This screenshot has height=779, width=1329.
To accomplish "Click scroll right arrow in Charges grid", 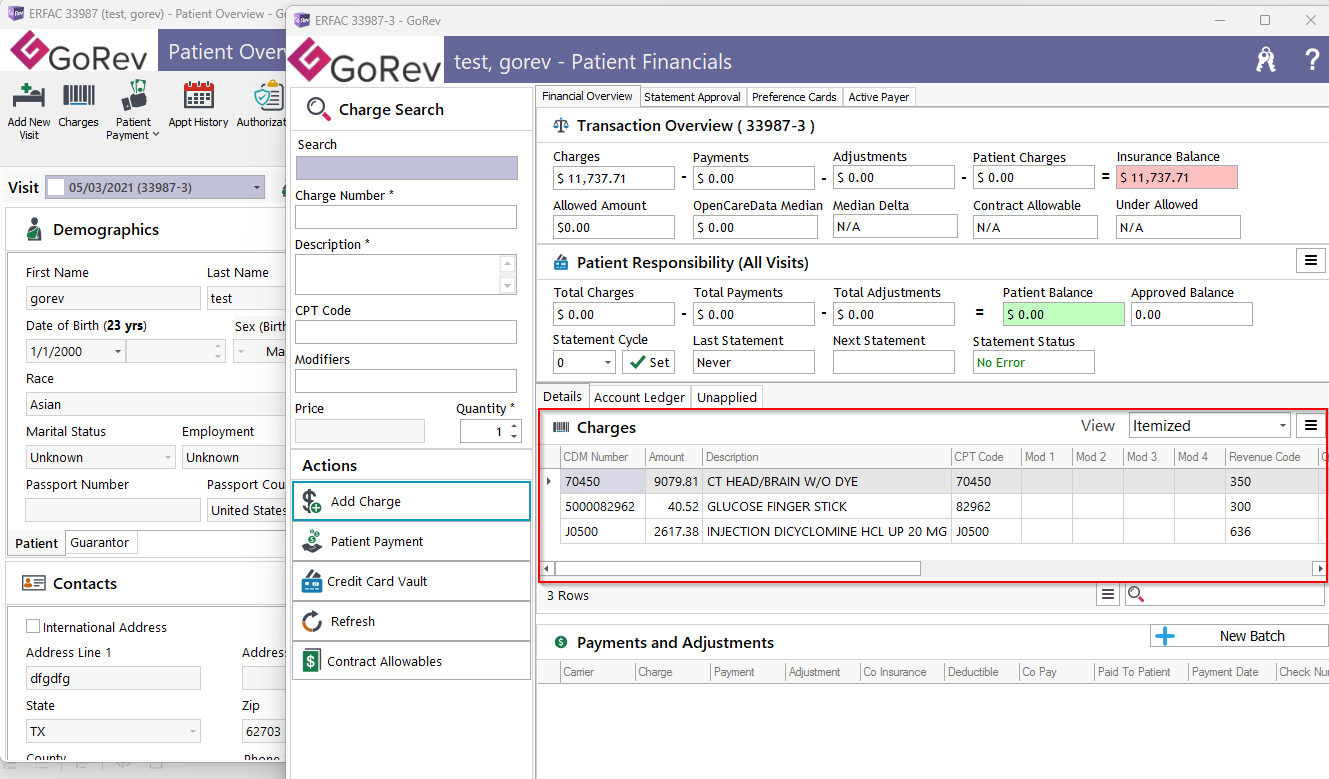I will click(x=1320, y=568).
